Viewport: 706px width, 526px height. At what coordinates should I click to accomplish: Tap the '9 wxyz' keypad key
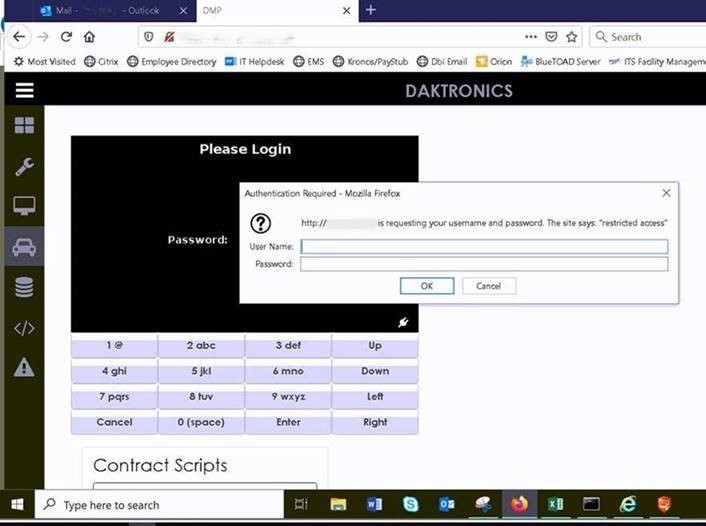tap(288, 397)
